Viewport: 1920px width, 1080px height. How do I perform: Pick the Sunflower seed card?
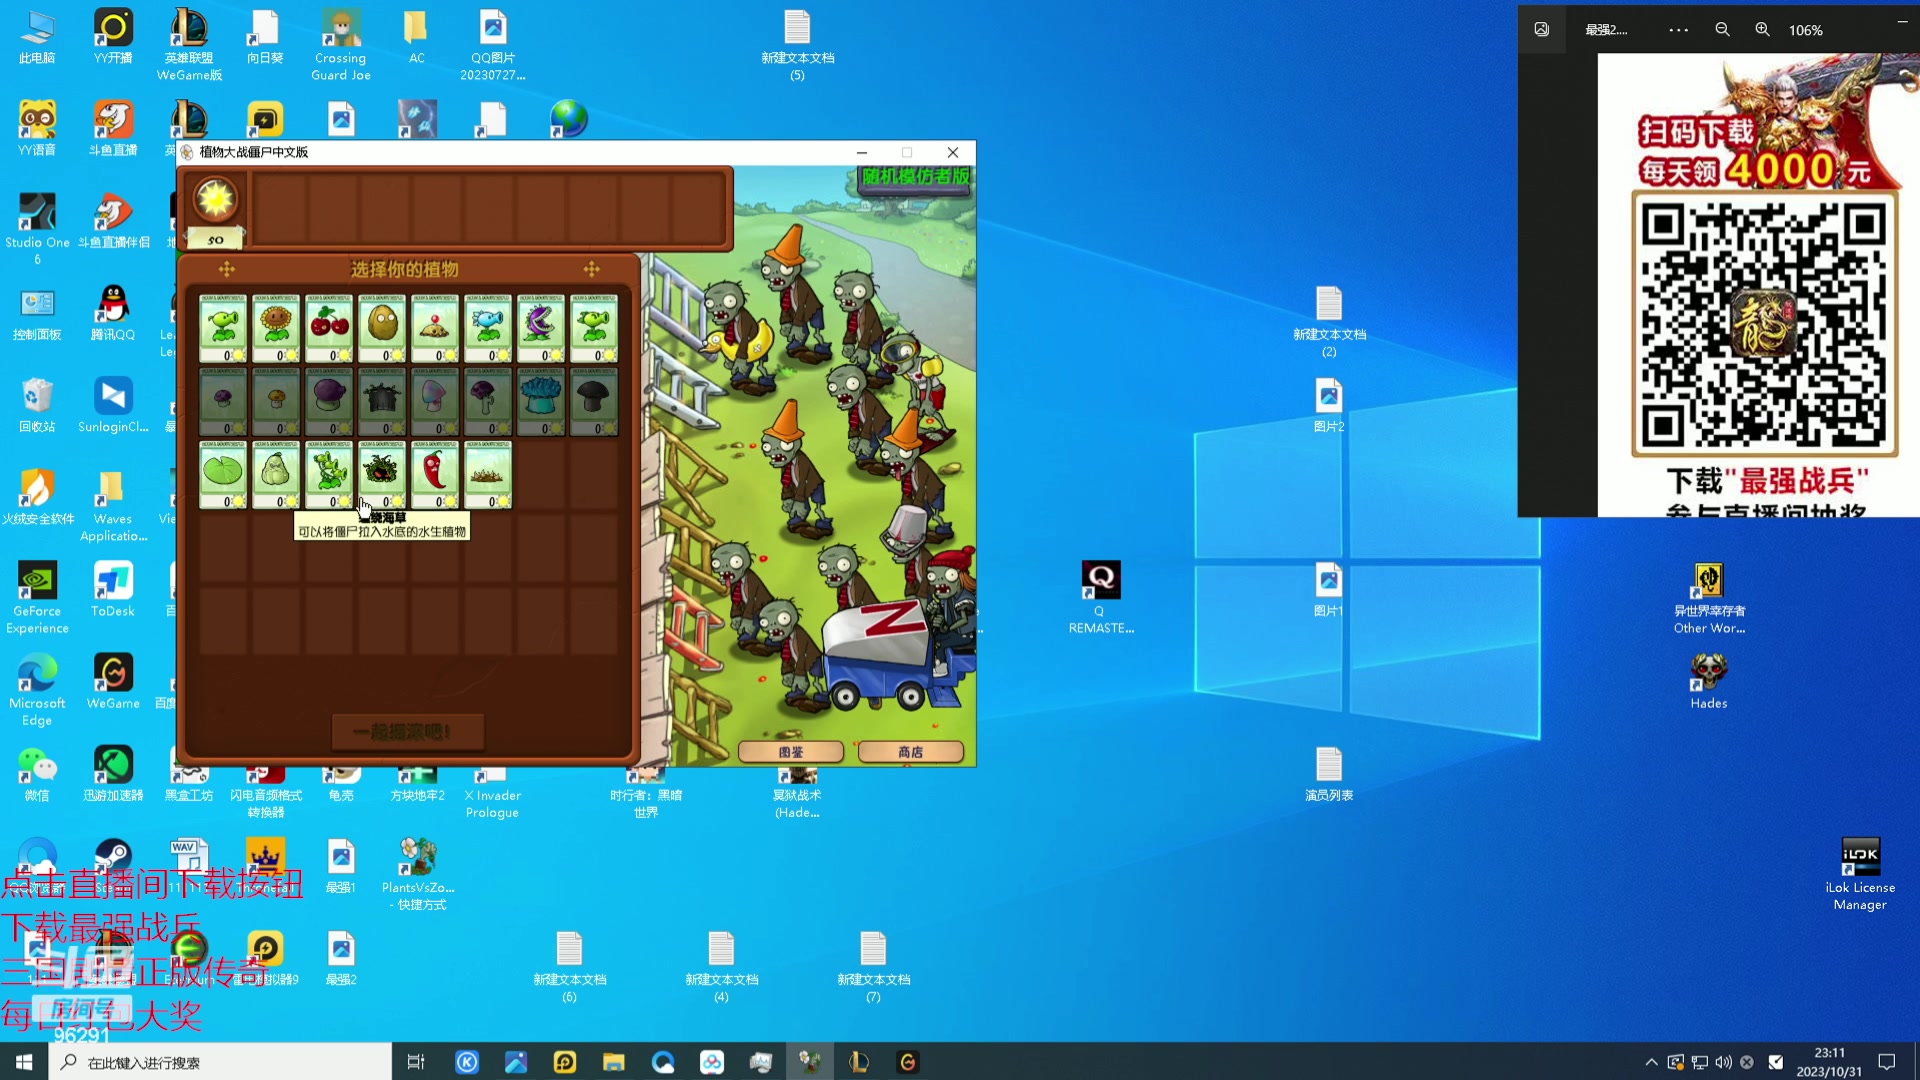[276, 327]
